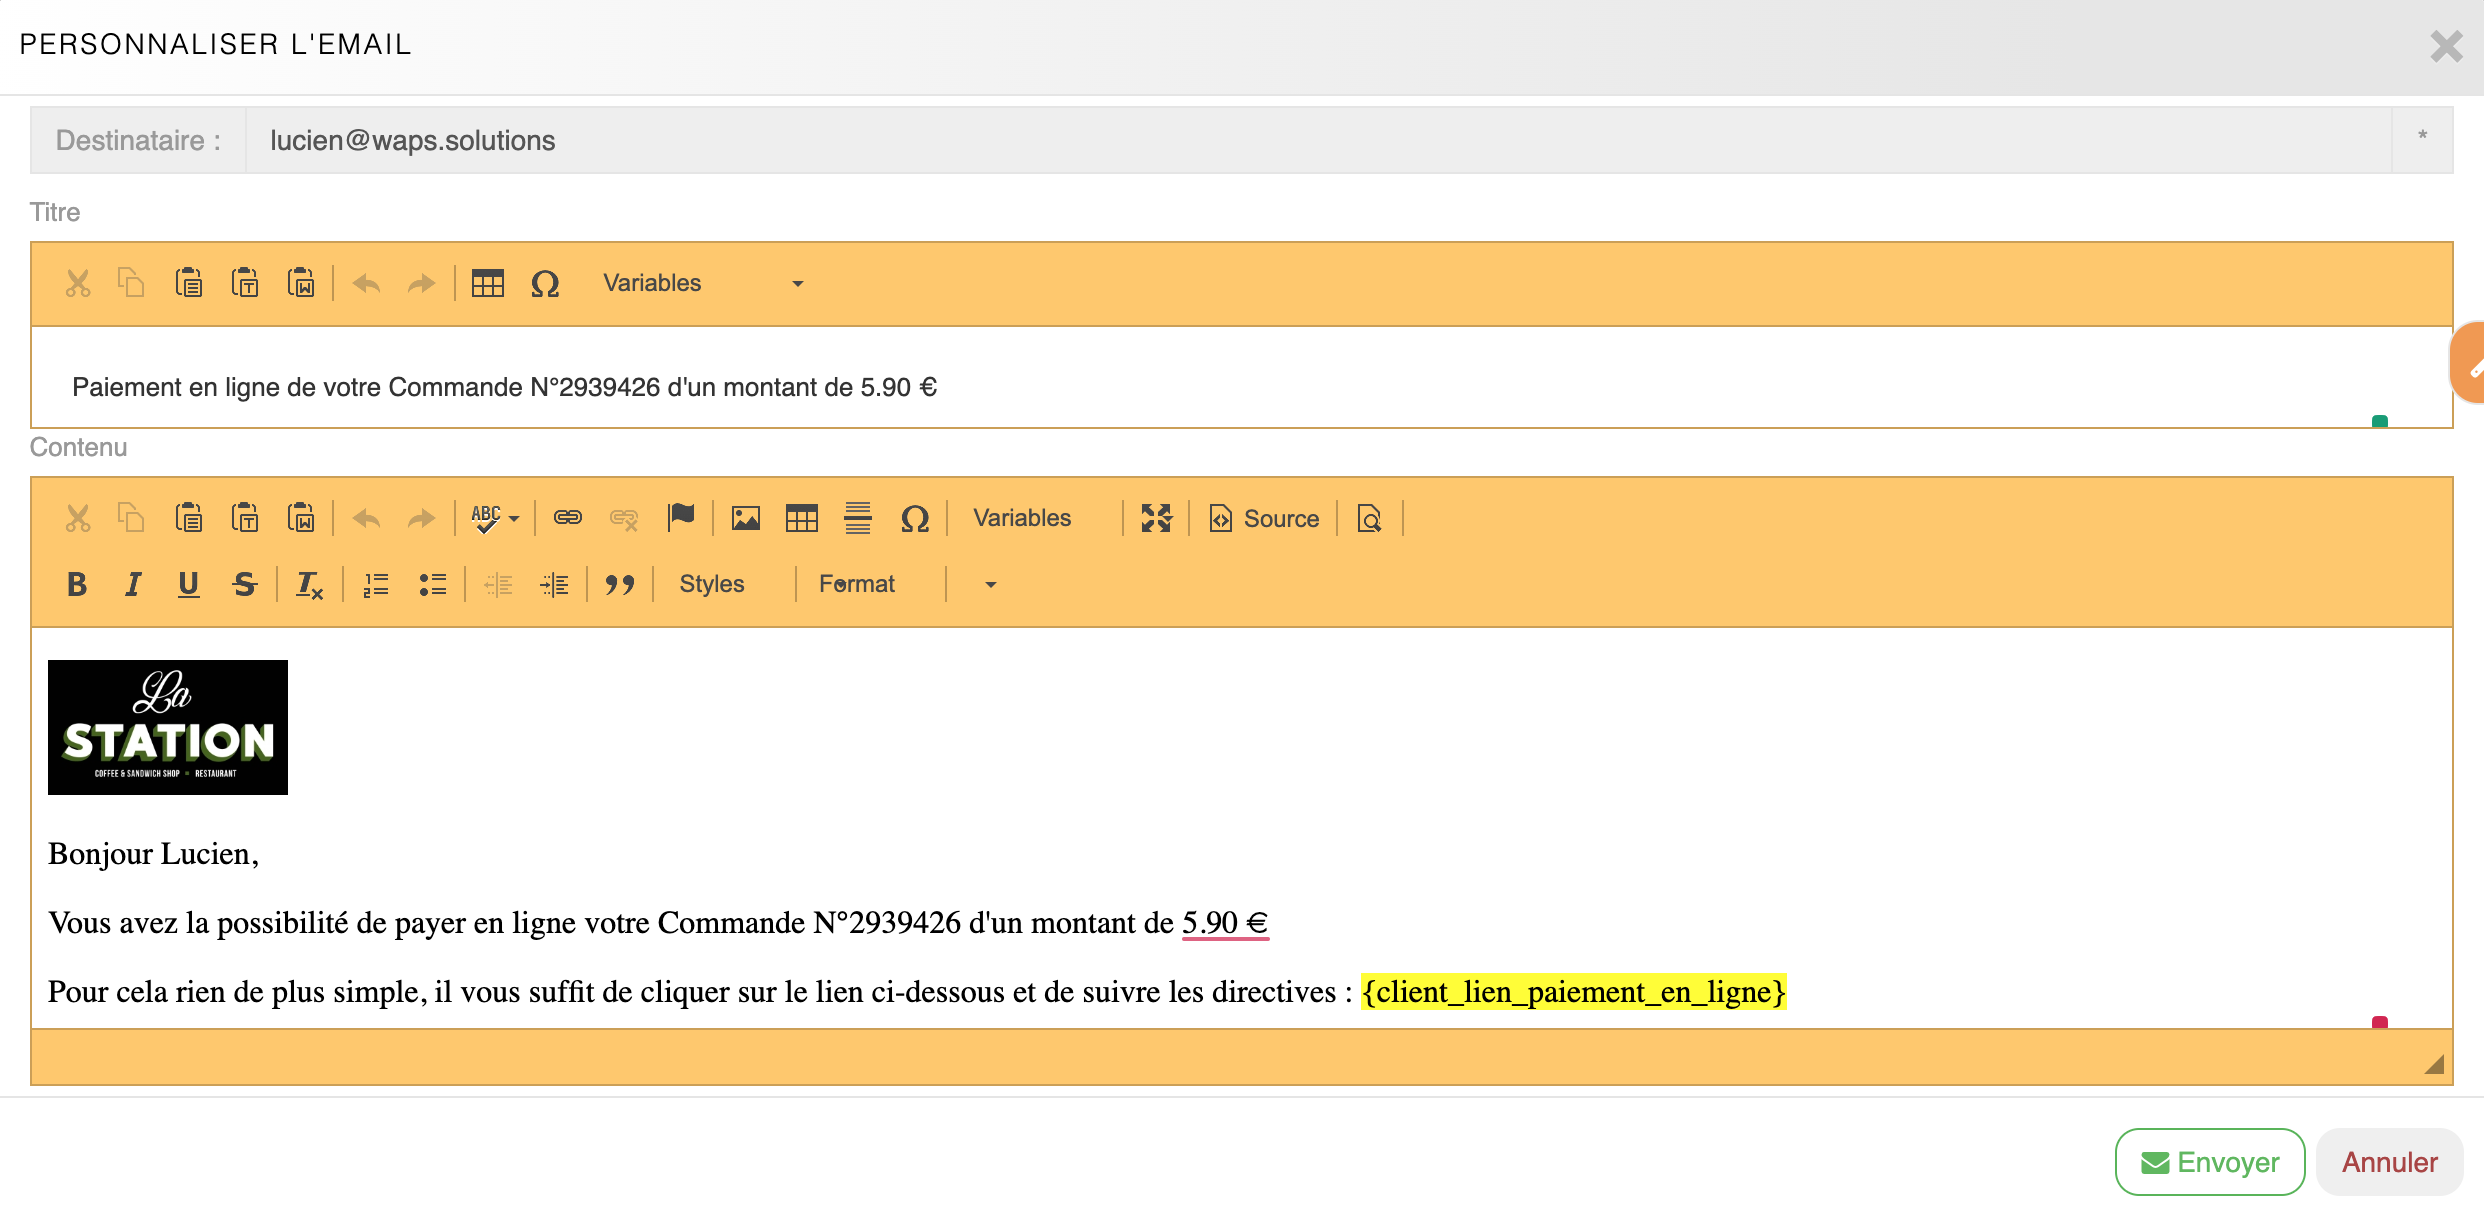This screenshot has width=2484, height=1212.
Task: Click the Image insert icon
Action: (745, 518)
